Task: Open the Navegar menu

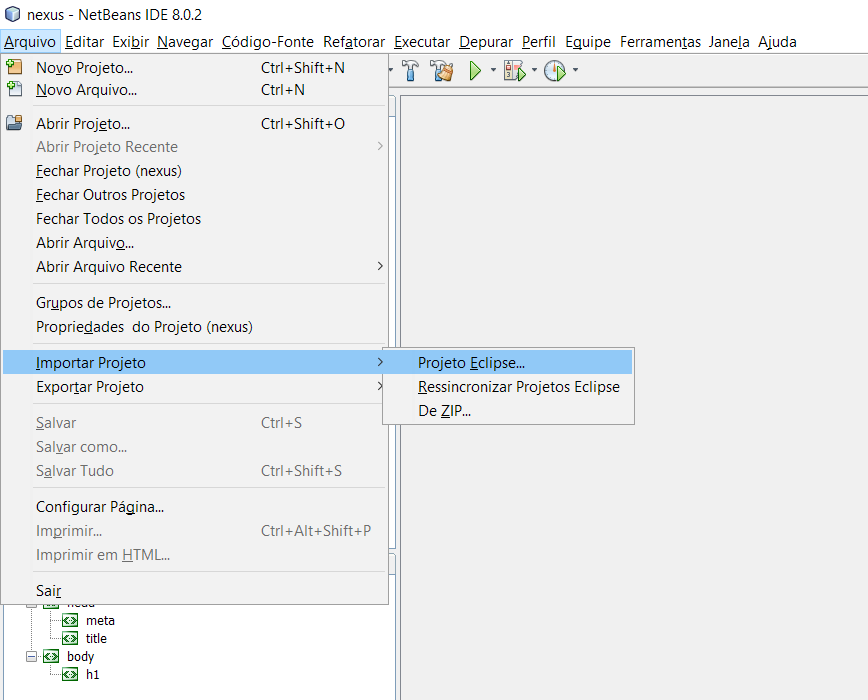Action: pos(185,42)
